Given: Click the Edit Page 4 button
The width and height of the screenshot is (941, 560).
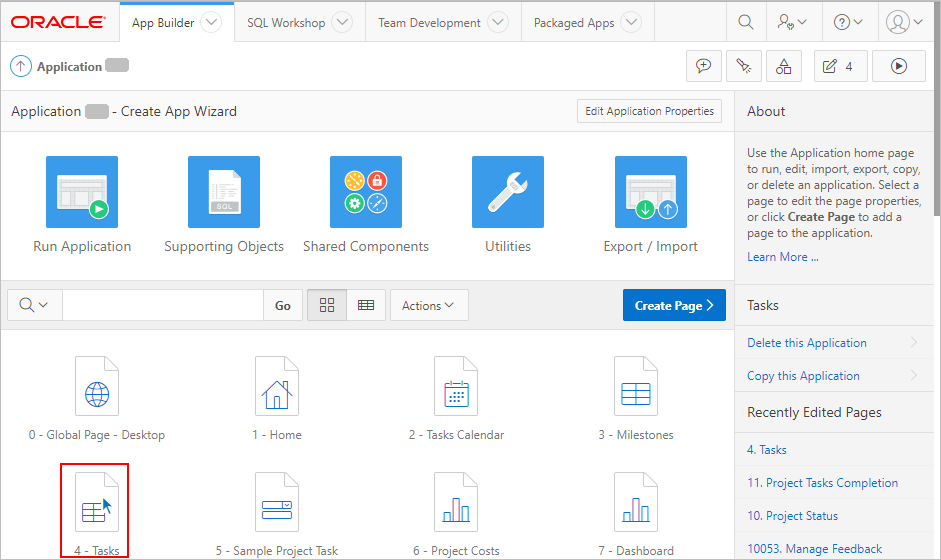Looking at the screenshot, I should (840, 66).
